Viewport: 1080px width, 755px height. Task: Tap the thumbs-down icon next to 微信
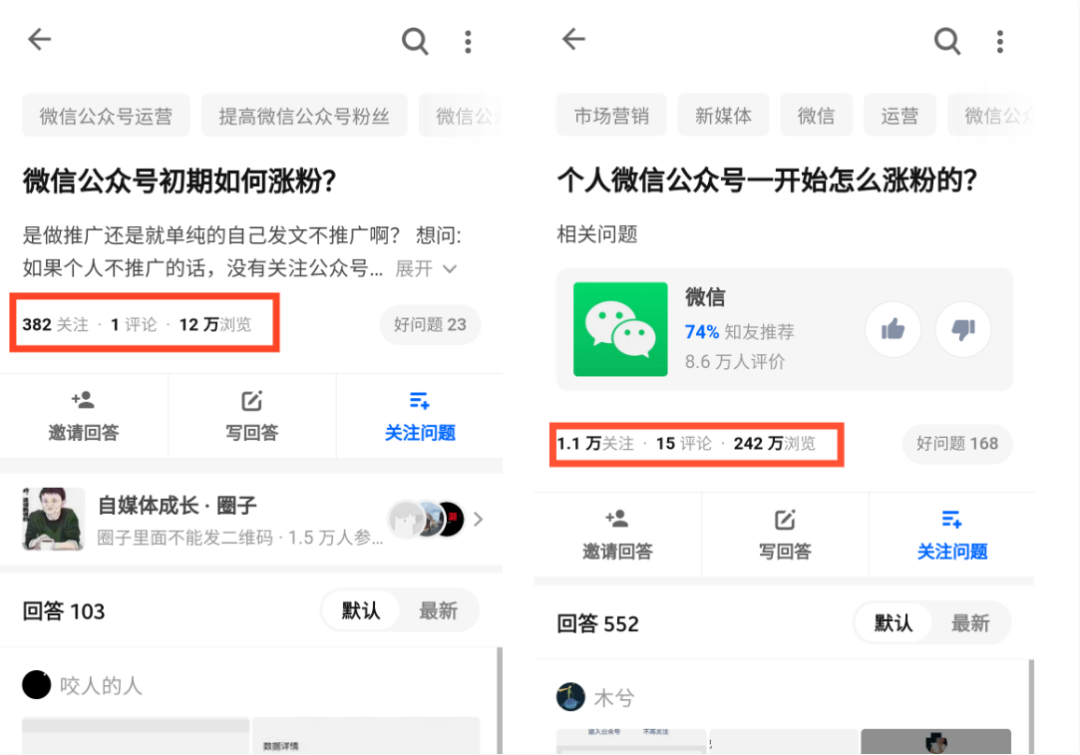click(962, 330)
